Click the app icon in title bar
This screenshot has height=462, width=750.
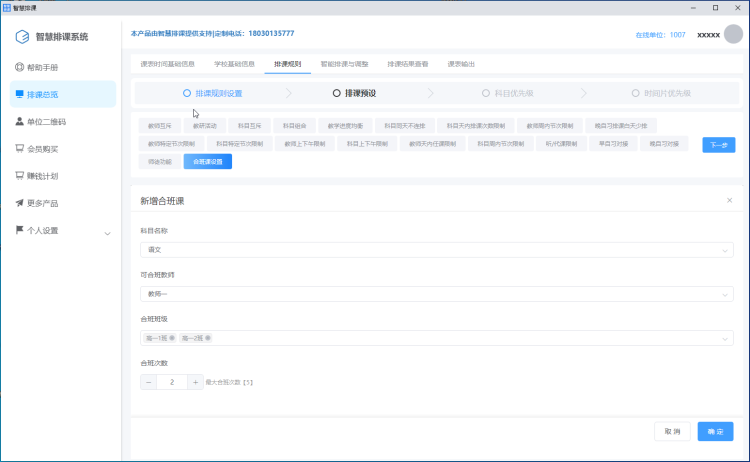pos(7,8)
